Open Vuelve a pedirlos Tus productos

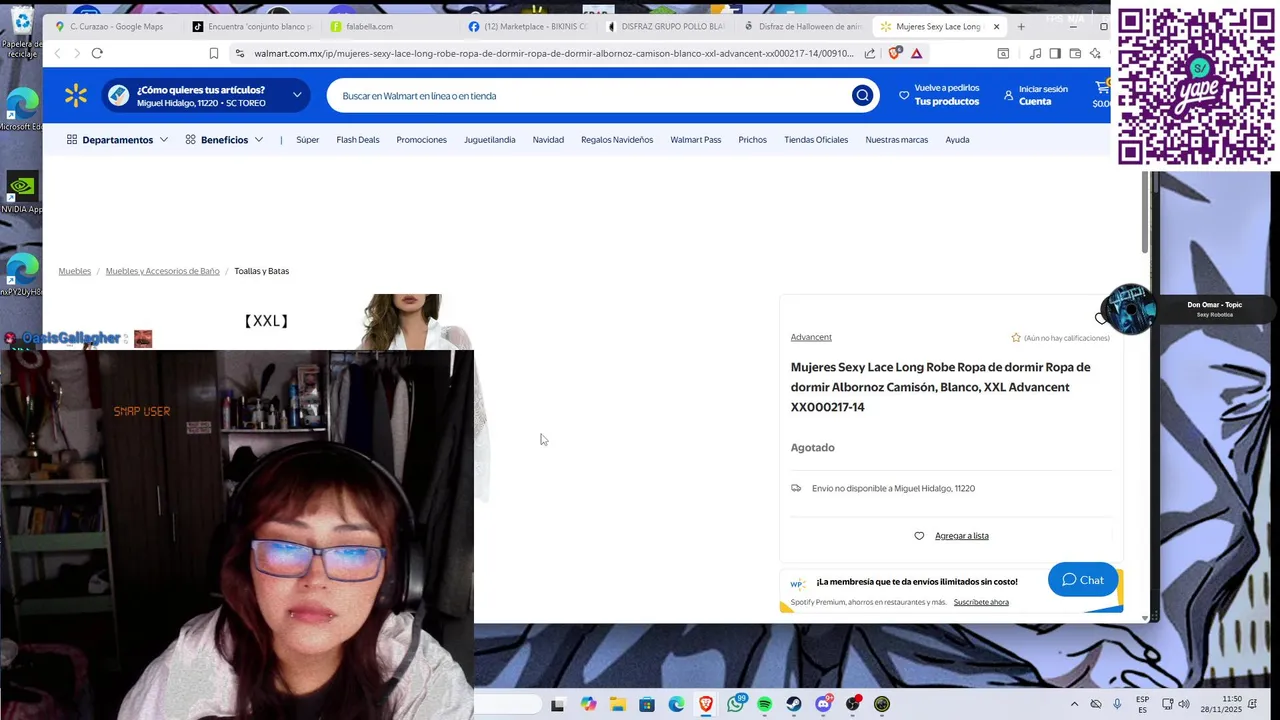pyautogui.click(x=939, y=95)
